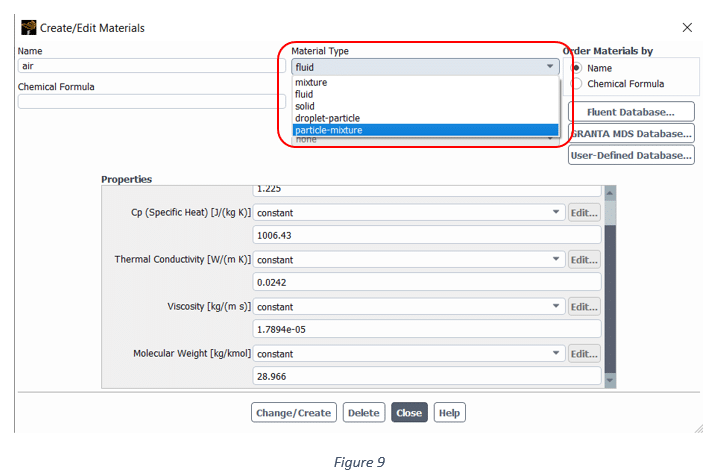Choose mixture from the material type list
The width and height of the screenshot is (723, 474).
coord(311,82)
